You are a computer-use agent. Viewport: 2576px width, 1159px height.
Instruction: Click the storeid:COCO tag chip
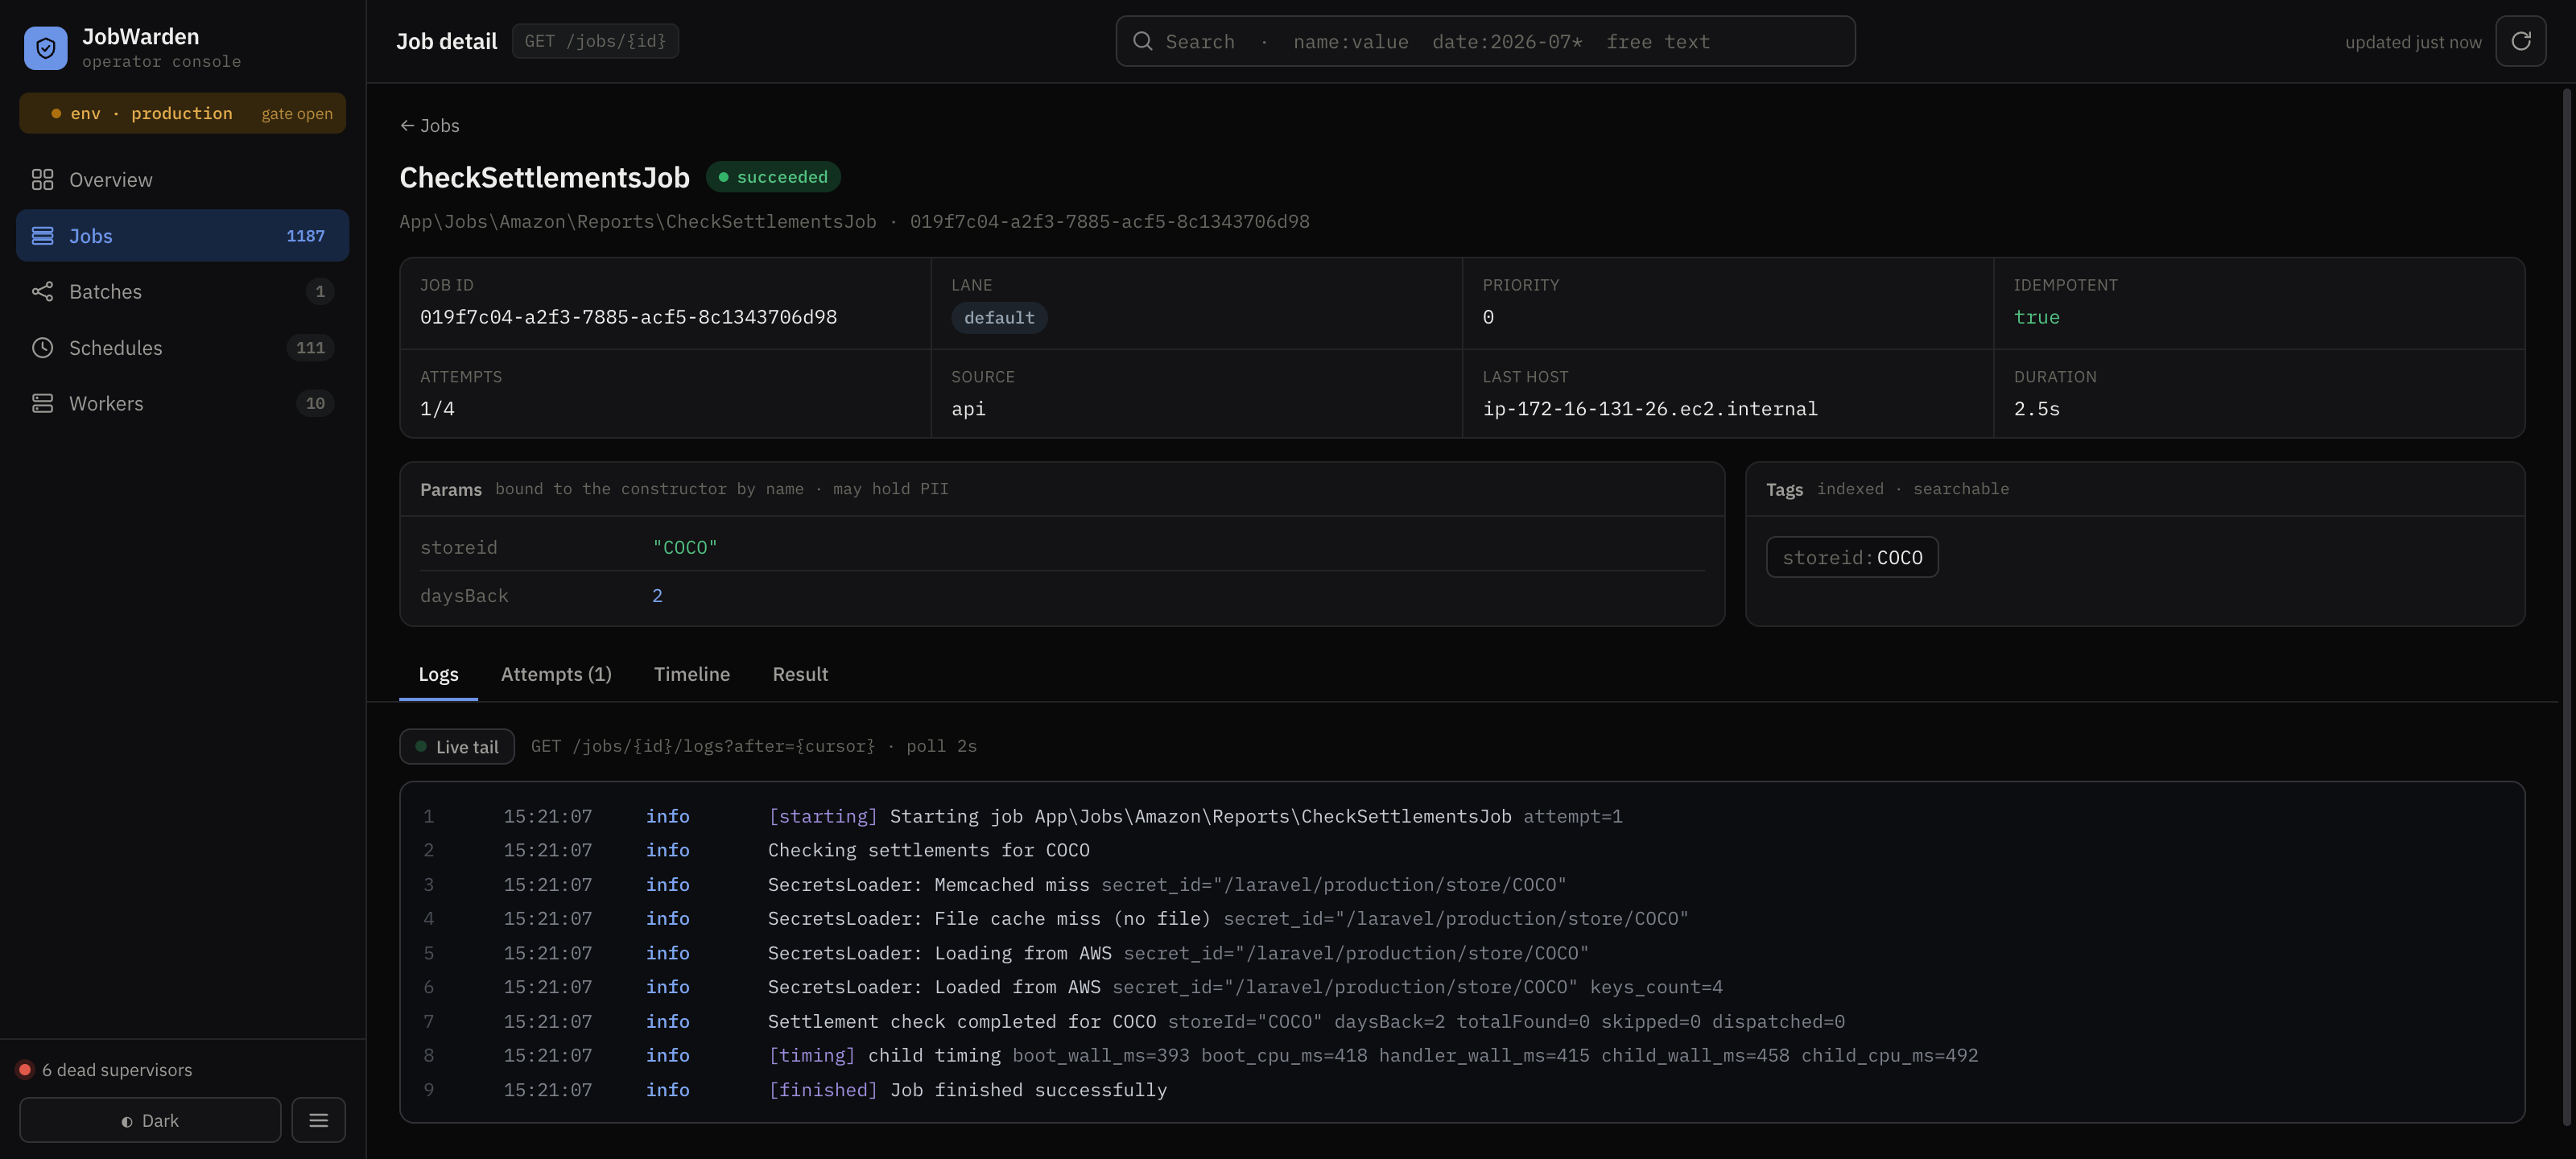pos(1852,557)
